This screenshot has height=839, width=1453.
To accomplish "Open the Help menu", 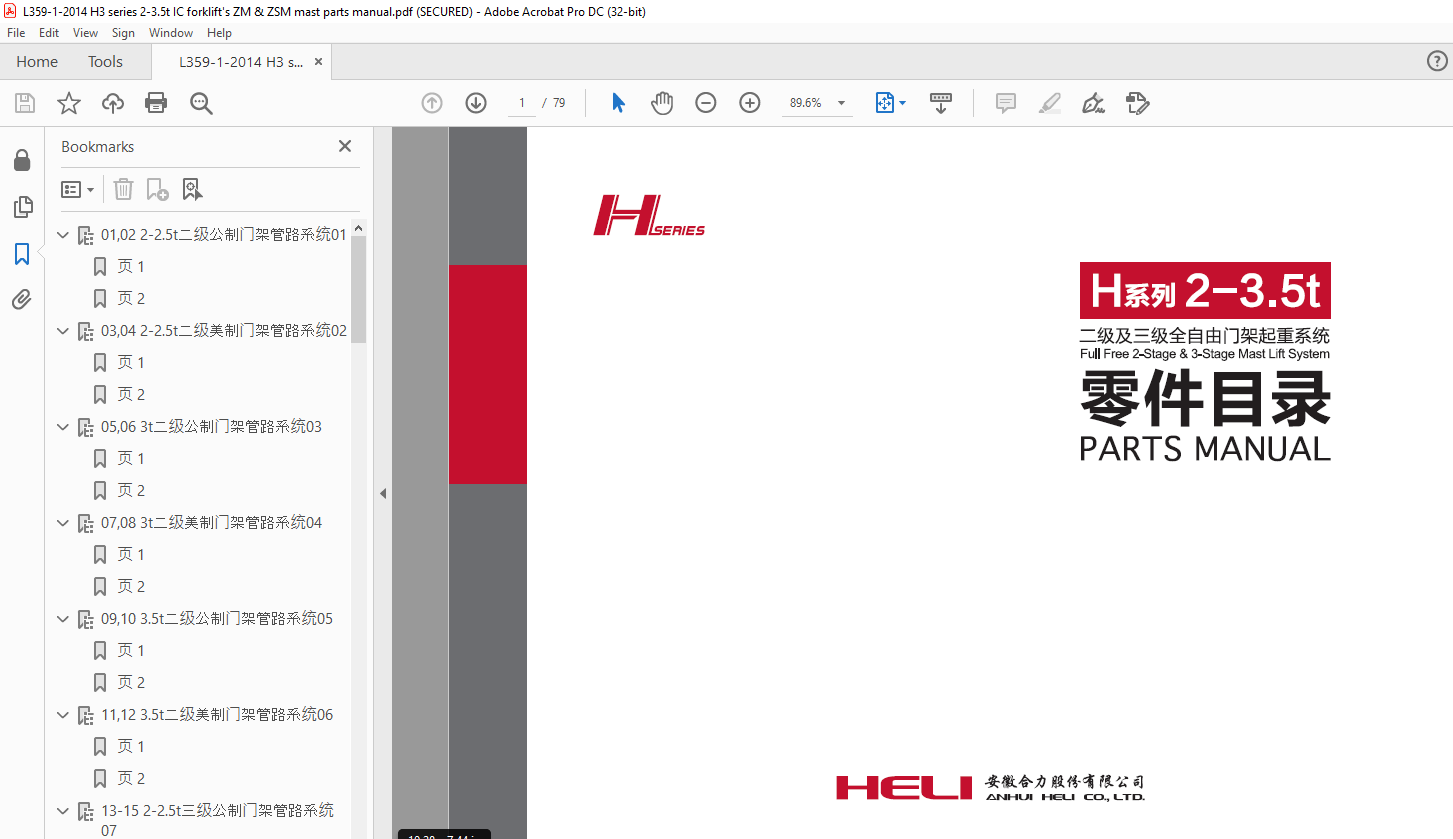I will click(x=219, y=33).
